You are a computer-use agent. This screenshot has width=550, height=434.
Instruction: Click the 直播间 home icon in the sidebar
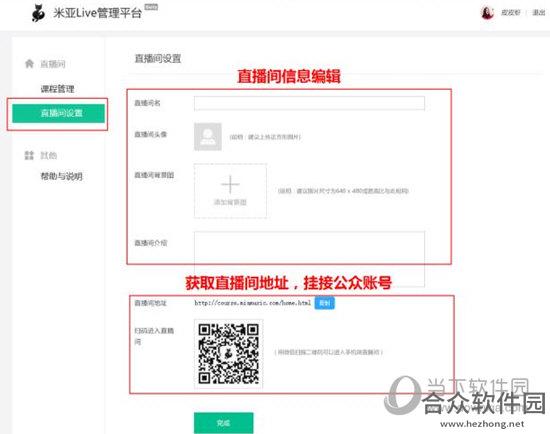(29, 64)
